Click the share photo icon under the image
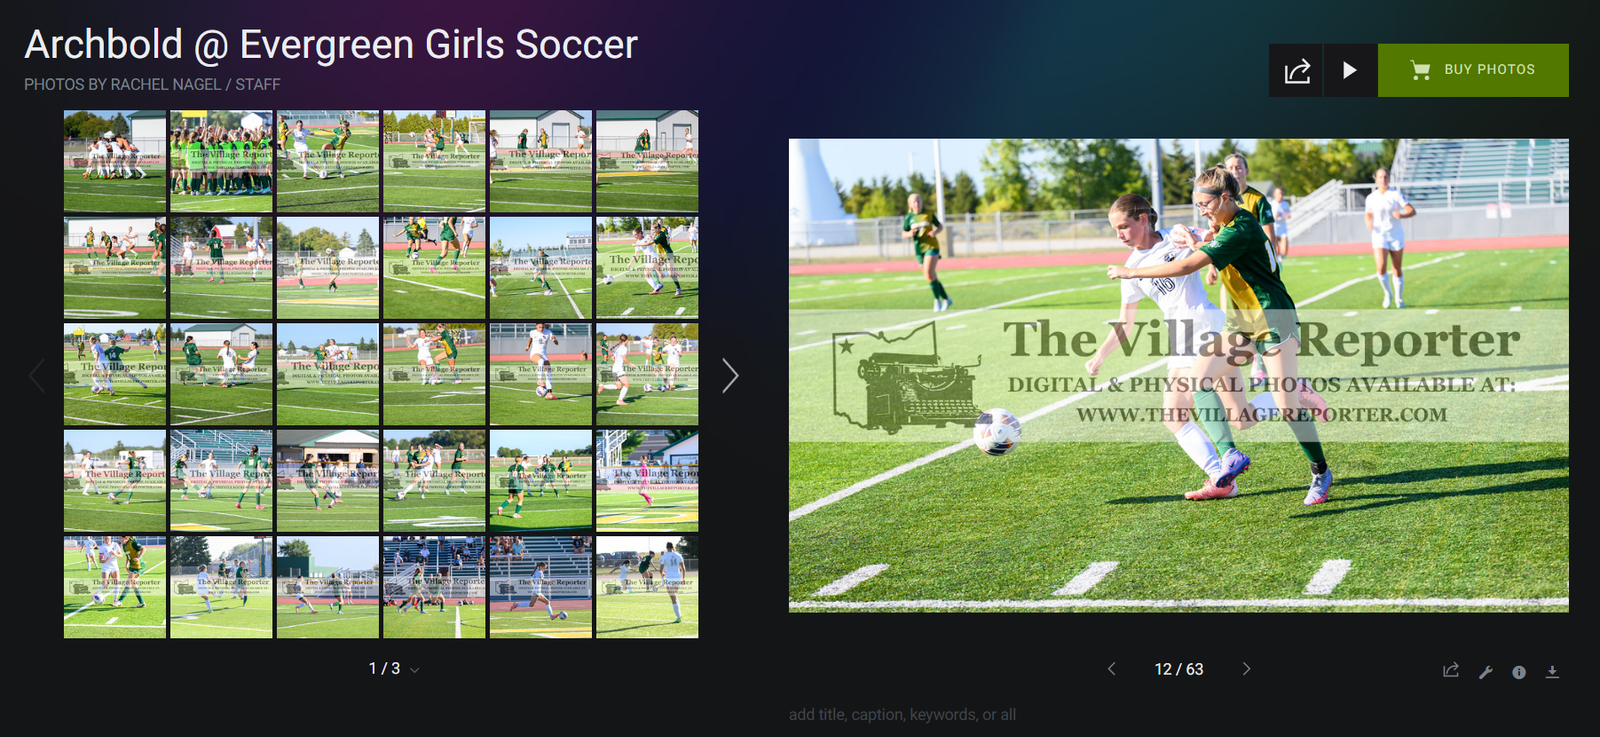The image size is (1600, 737). pyautogui.click(x=1451, y=671)
